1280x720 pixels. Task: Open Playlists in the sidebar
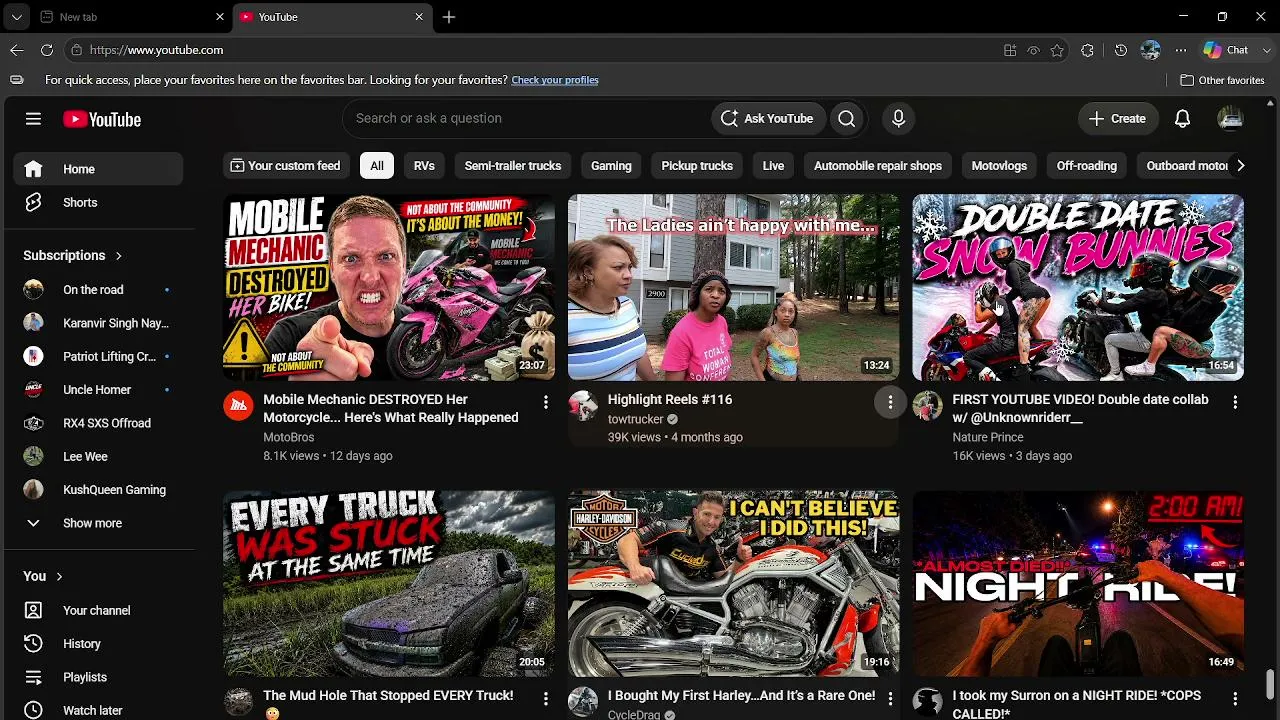(x=97, y=677)
